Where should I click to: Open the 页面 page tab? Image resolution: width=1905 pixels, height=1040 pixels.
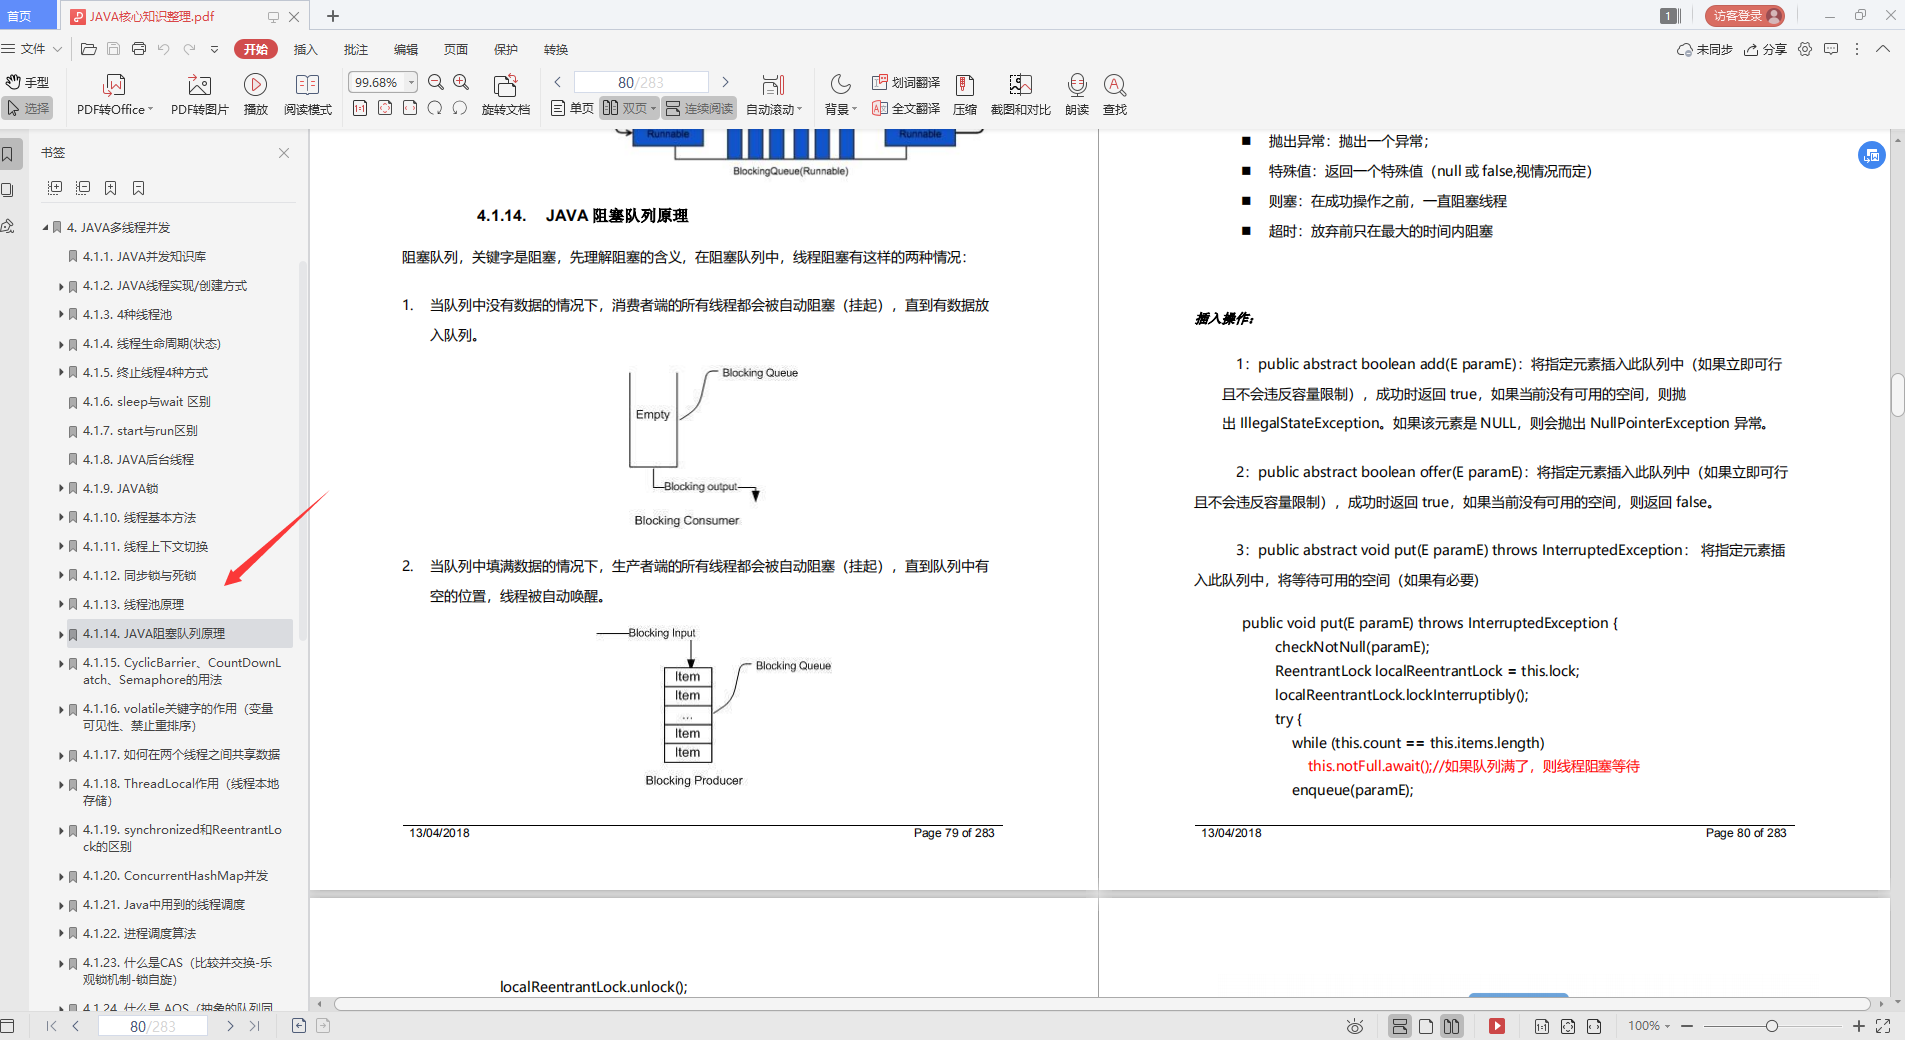(455, 49)
